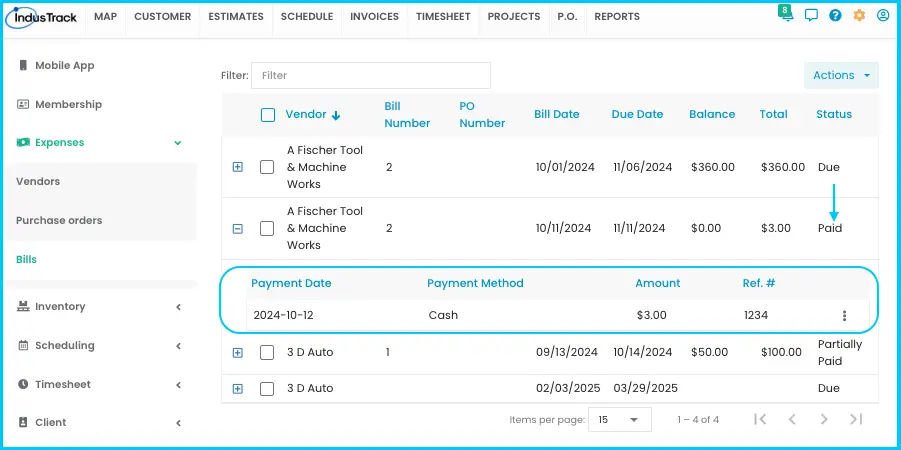Viewport: 901px width, 450px height.
Task: Open the notifications bell with badge 8
Action: click(786, 14)
